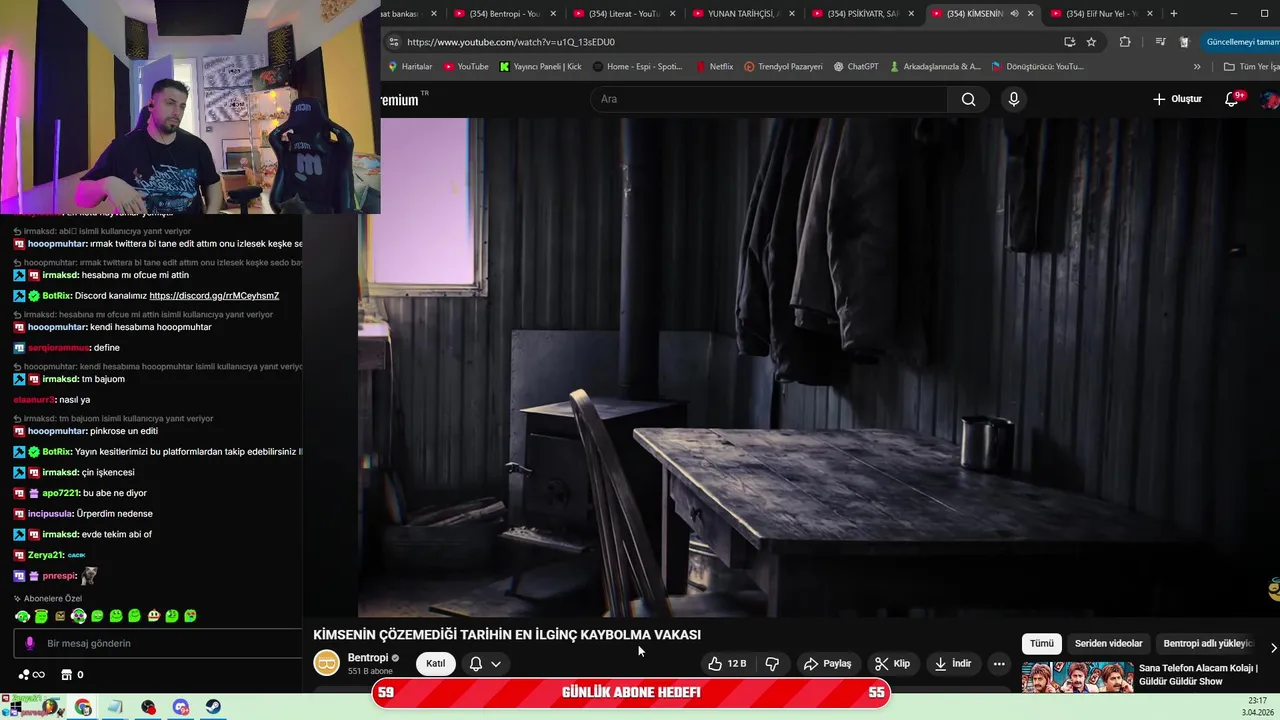The width and height of the screenshot is (1280, 720).
Task: Open the channel notification bell dropdown
Action: 485,664
